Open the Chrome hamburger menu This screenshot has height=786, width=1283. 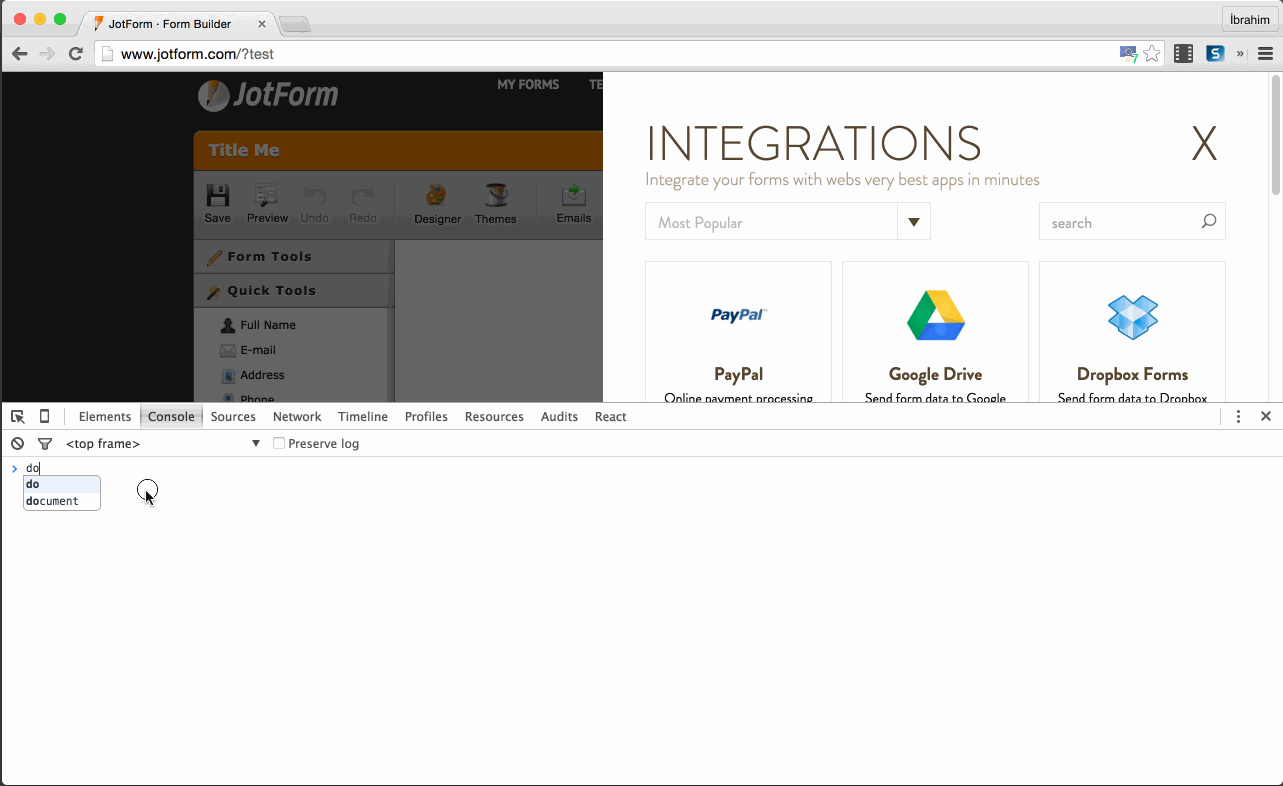[x=1265, y=54]
